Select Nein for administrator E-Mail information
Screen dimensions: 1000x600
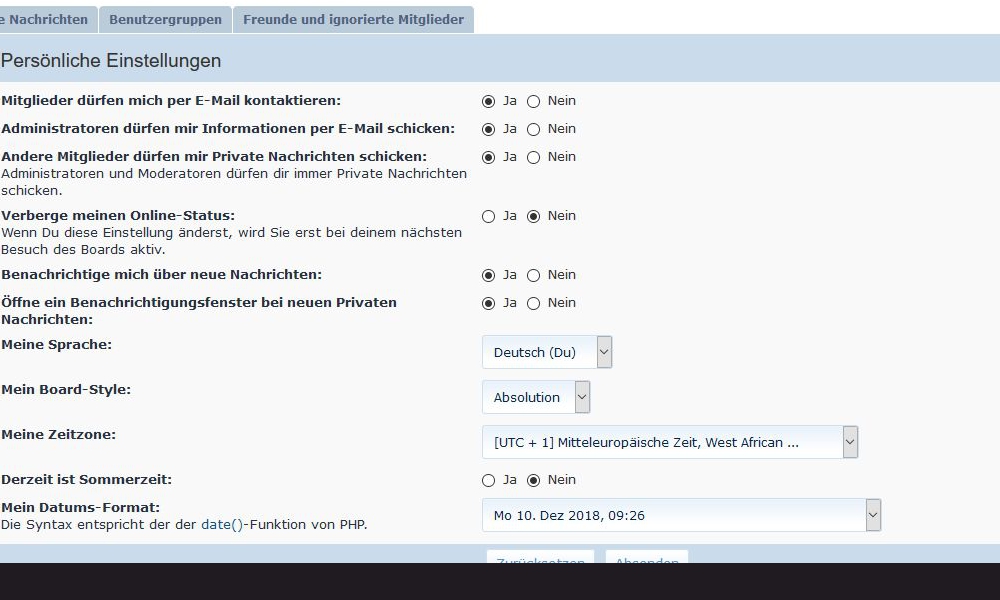(534, 129)
